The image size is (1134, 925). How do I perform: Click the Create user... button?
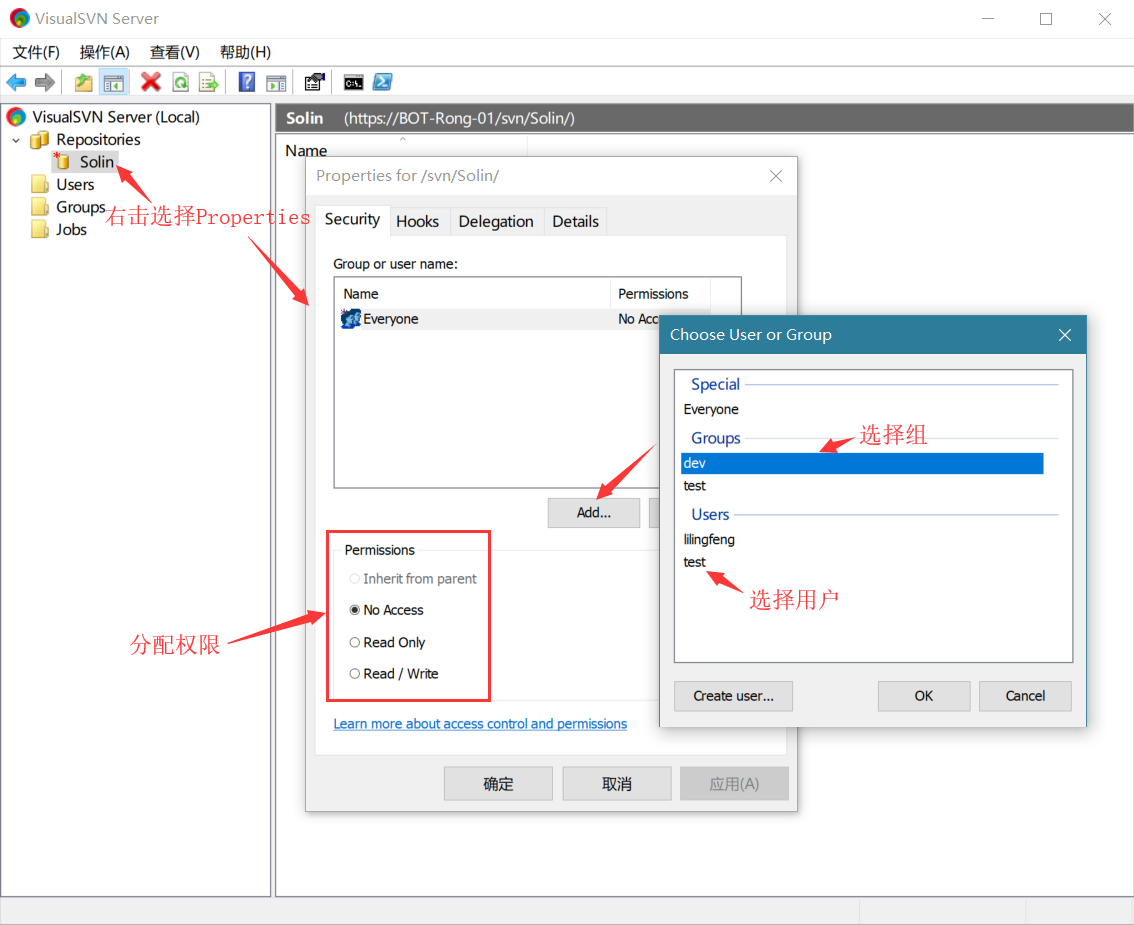(x=733, y=696)
